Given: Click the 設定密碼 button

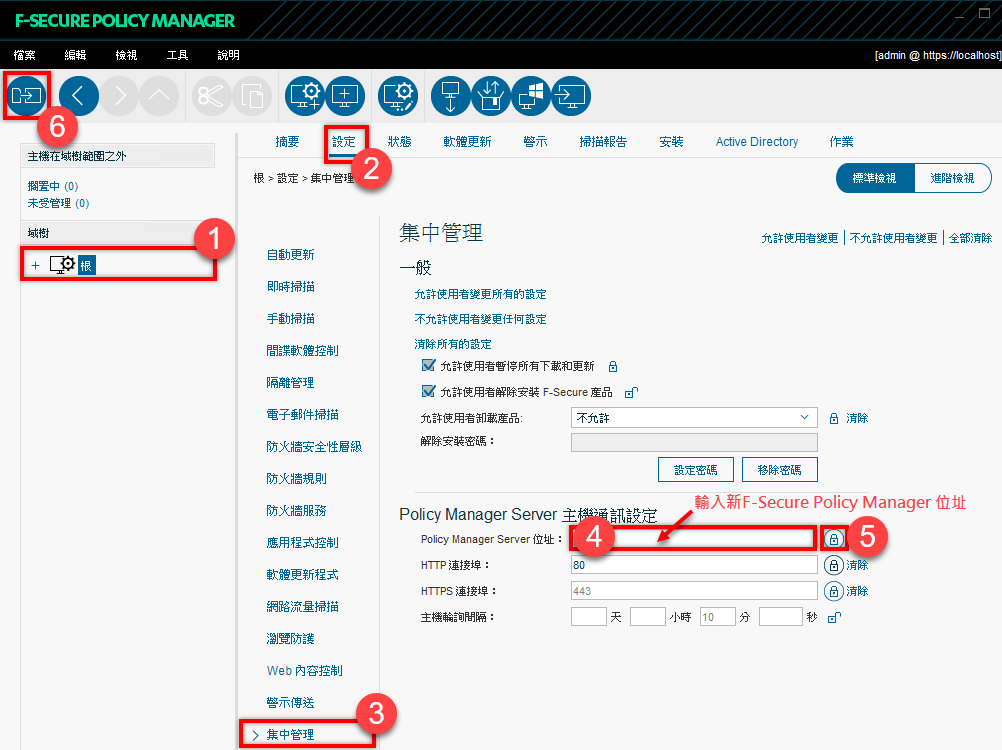Looking at the screenshot, I should click(696, 470).
